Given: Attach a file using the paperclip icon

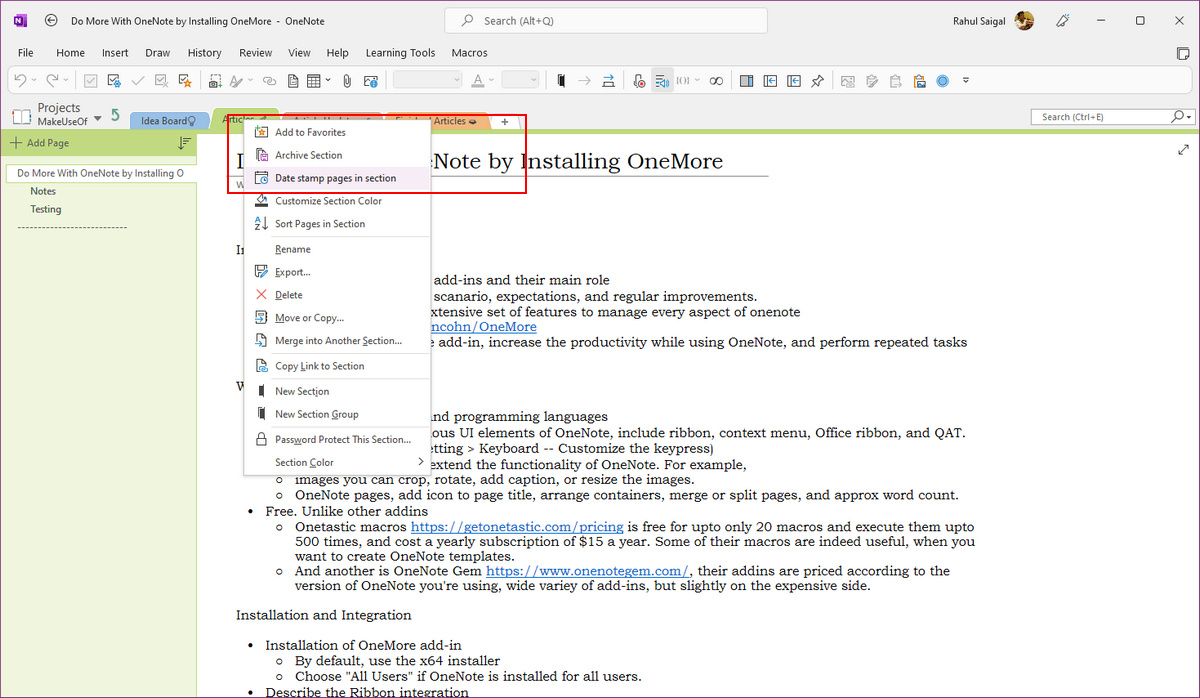Looking at the screenshot, I should (x=347, y=81).
